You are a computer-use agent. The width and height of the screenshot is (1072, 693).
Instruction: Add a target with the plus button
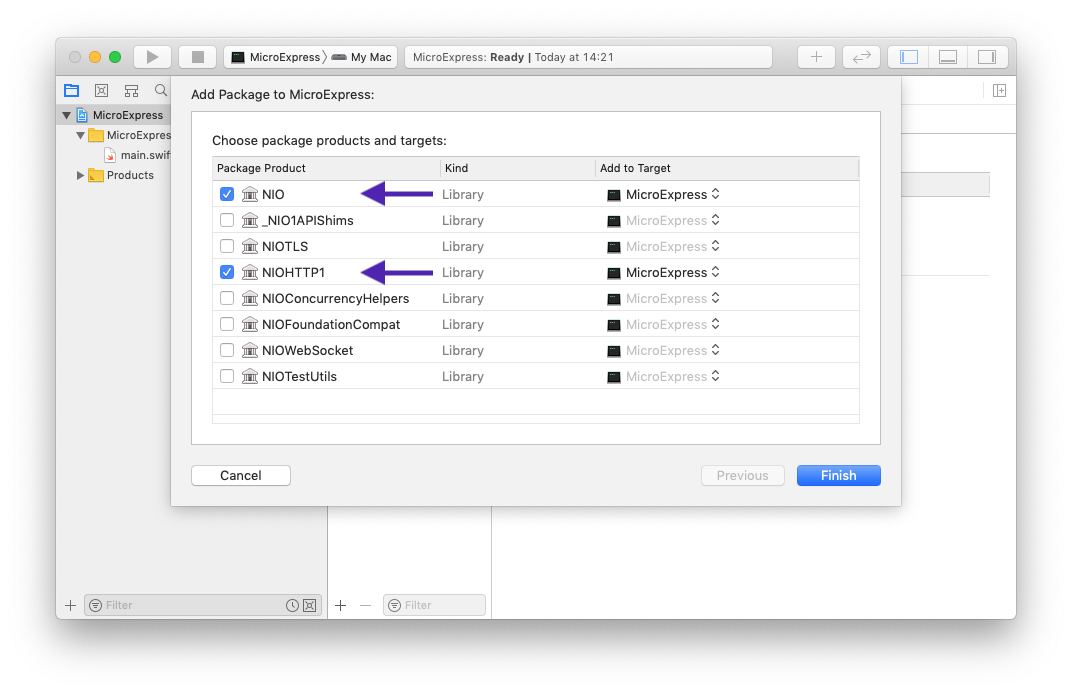click(340, 605)
